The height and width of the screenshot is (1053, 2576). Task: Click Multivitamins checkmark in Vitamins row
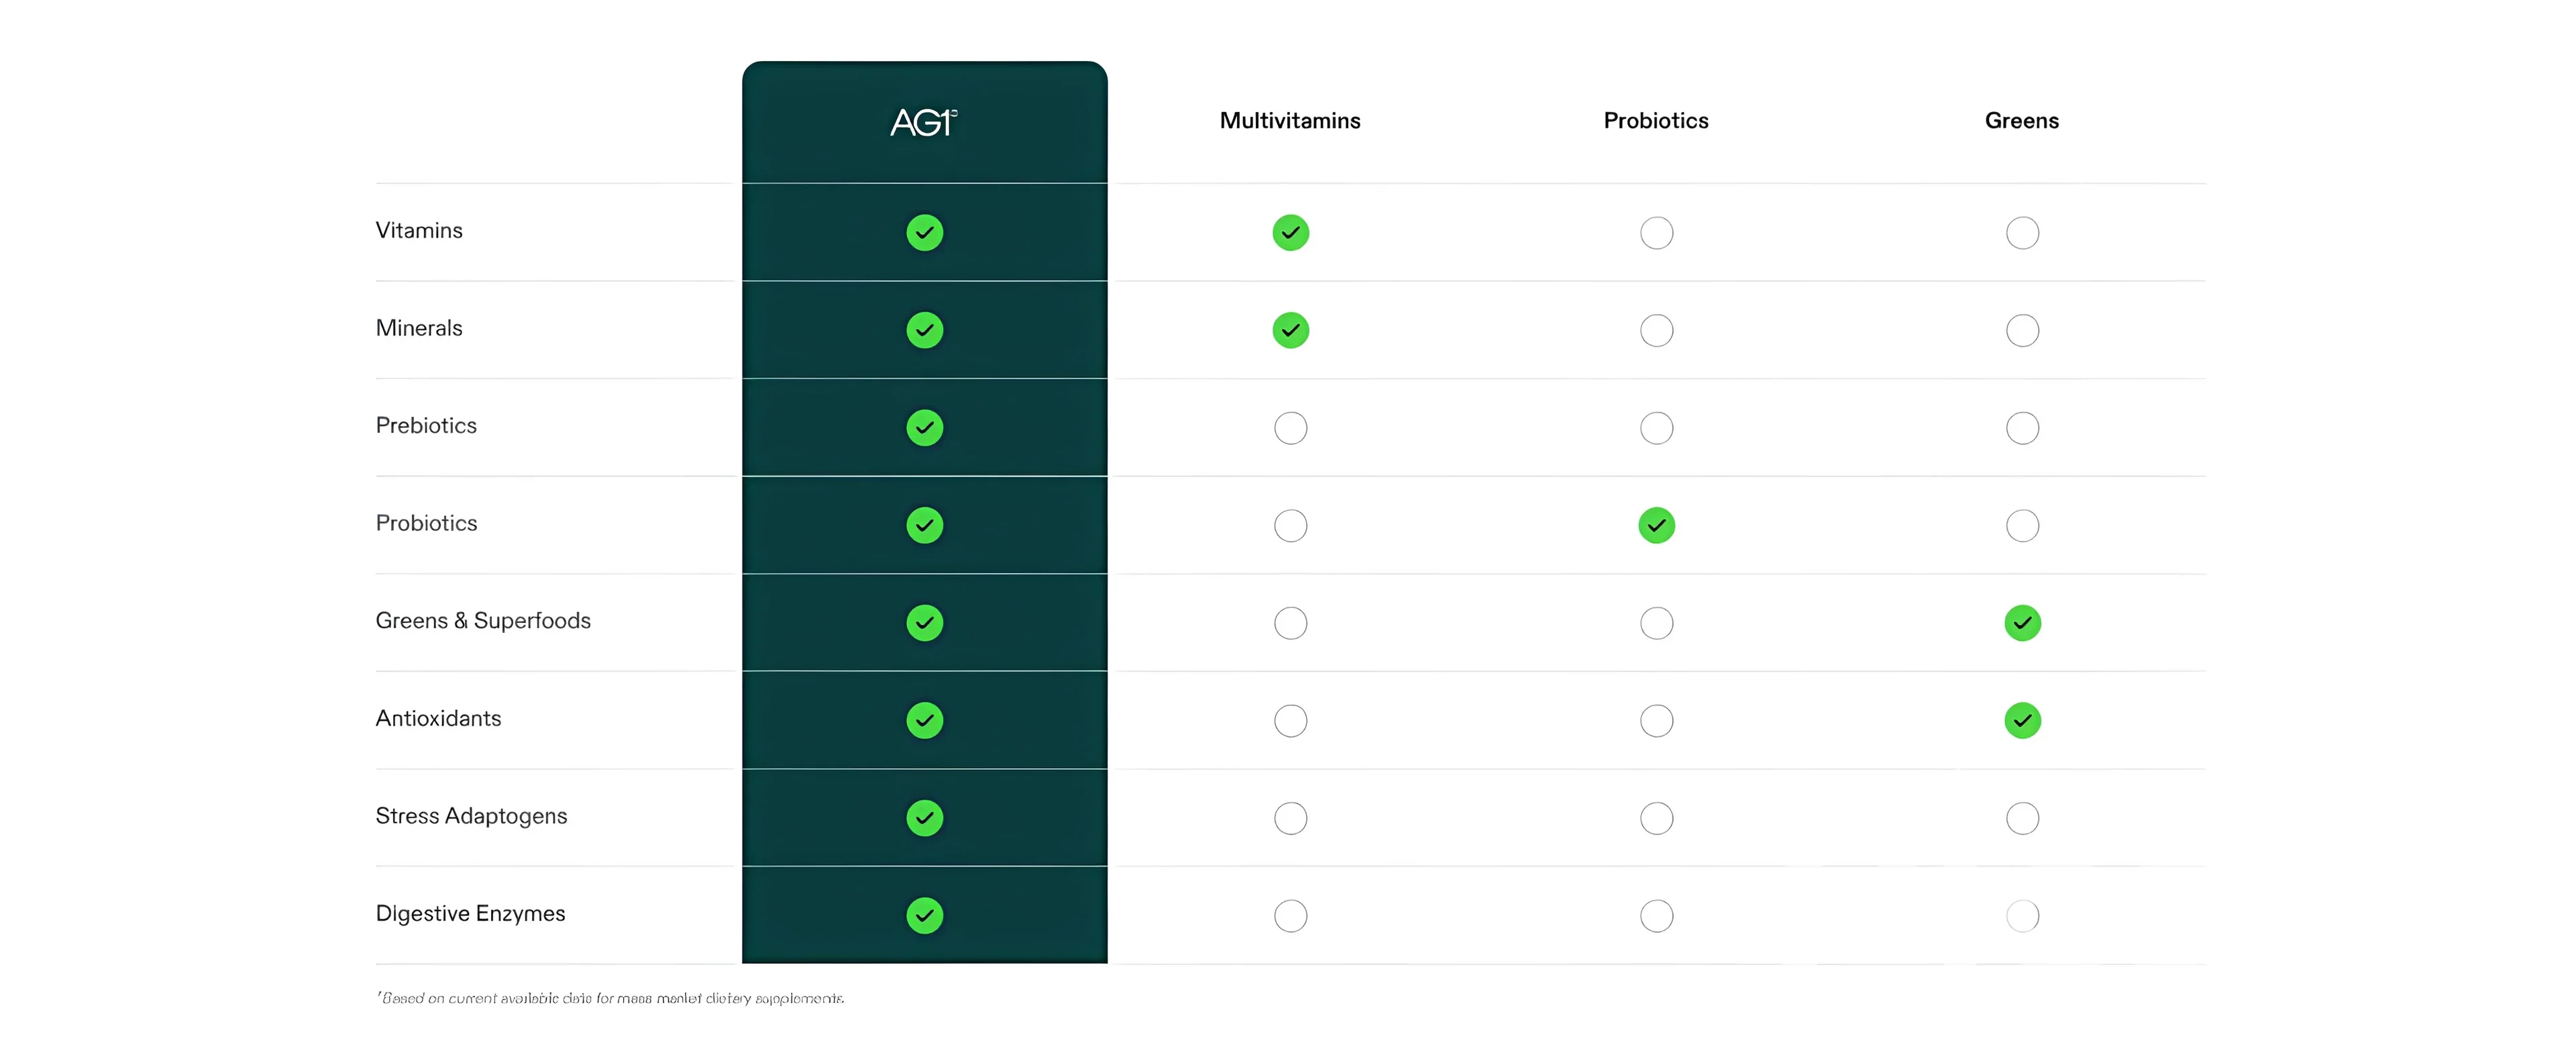1290,233
